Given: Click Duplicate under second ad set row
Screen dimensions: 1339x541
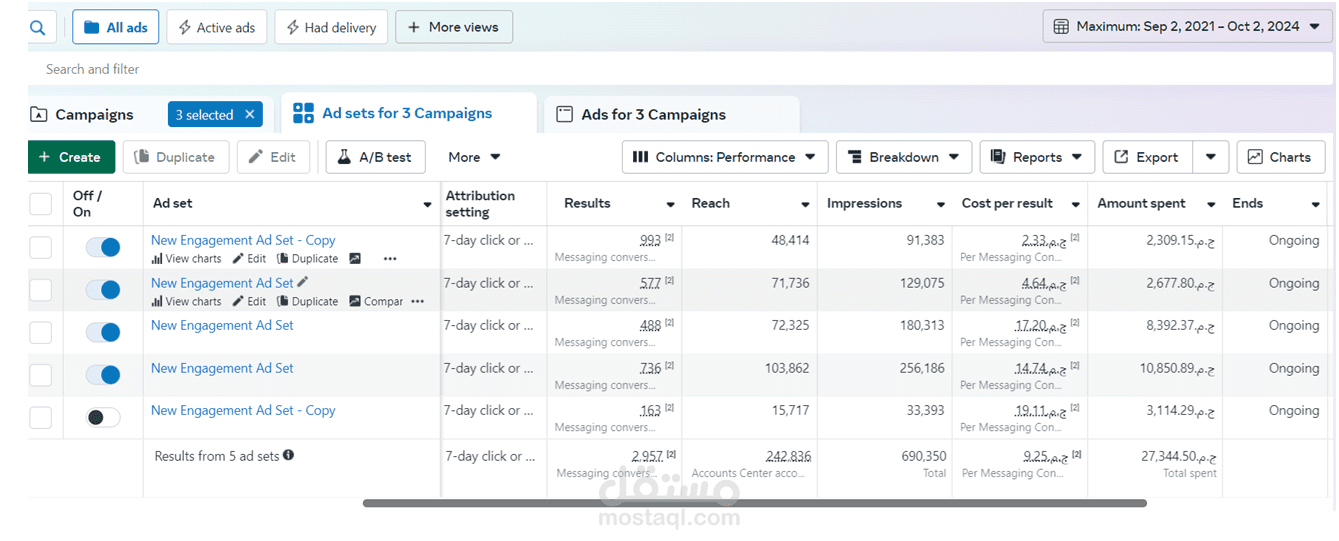Looking at the screenshot, I should coord(307,301).
